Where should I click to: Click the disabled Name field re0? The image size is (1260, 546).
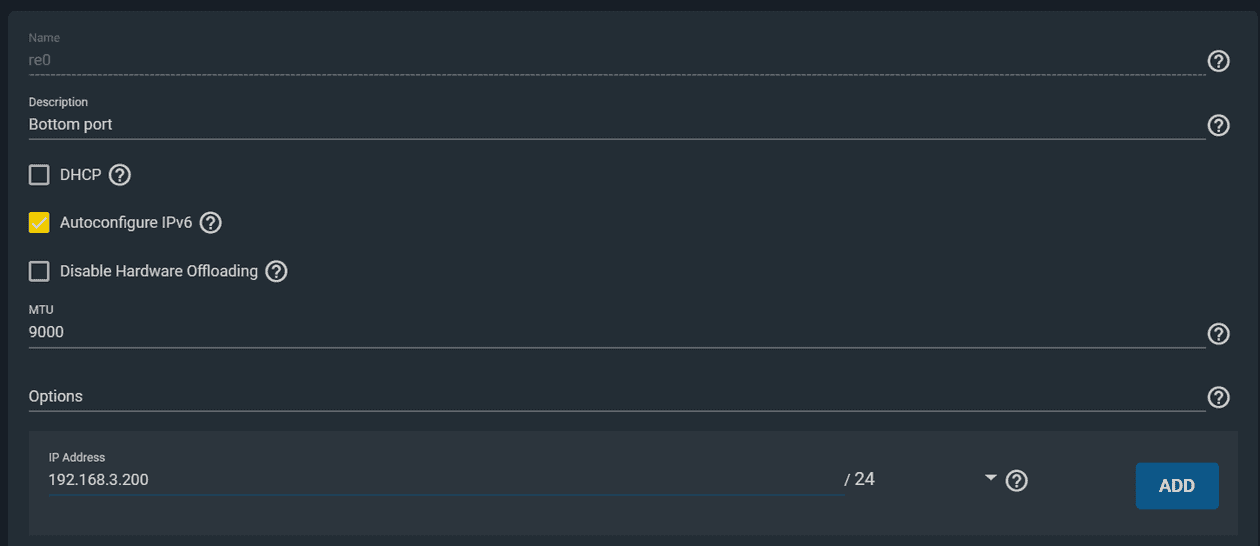click(600, 60)
